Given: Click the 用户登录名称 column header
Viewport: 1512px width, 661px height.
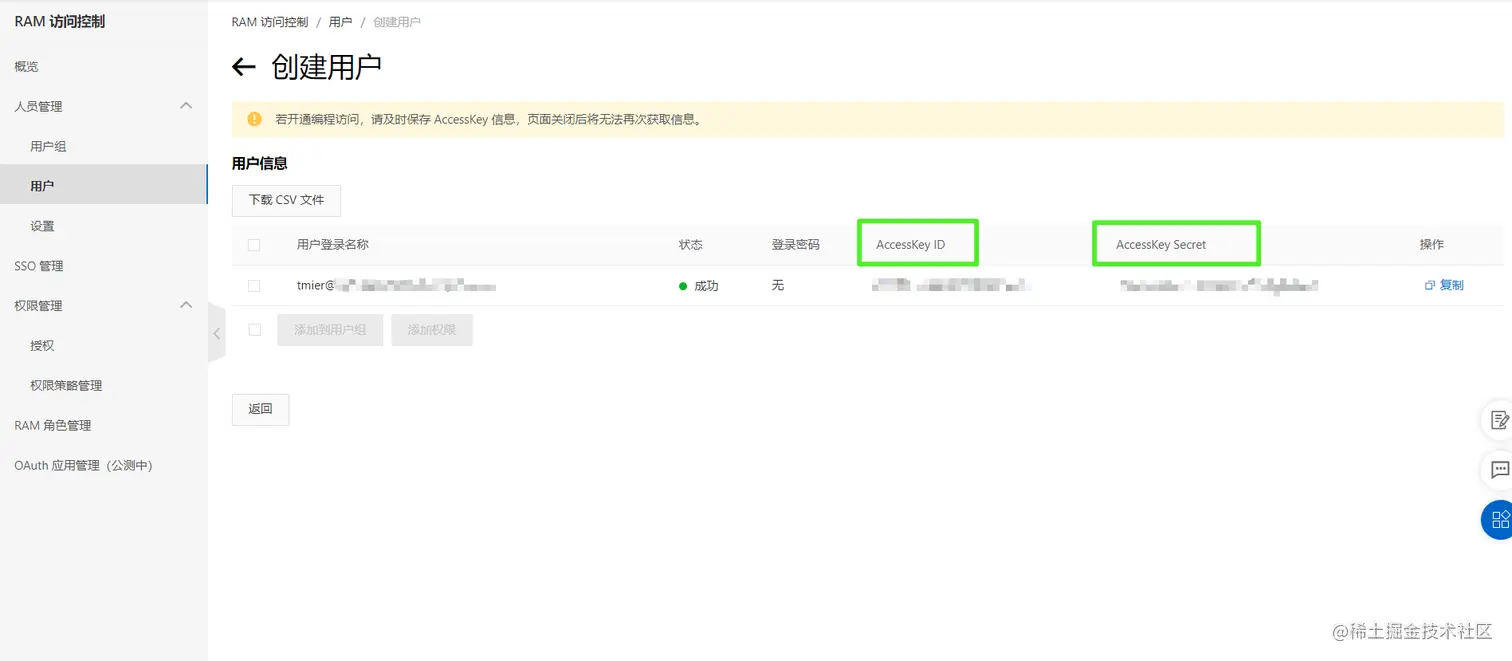Looking at the screenshot, I should click(x=333, y=245).
